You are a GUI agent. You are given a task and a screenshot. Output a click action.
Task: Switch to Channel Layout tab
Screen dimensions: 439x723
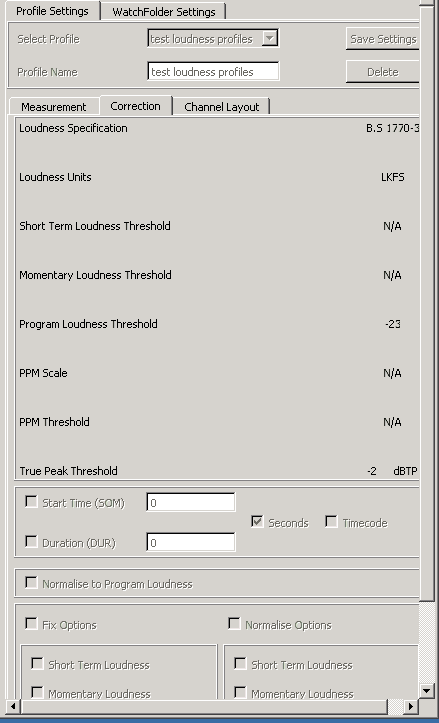tap(221, 107)
